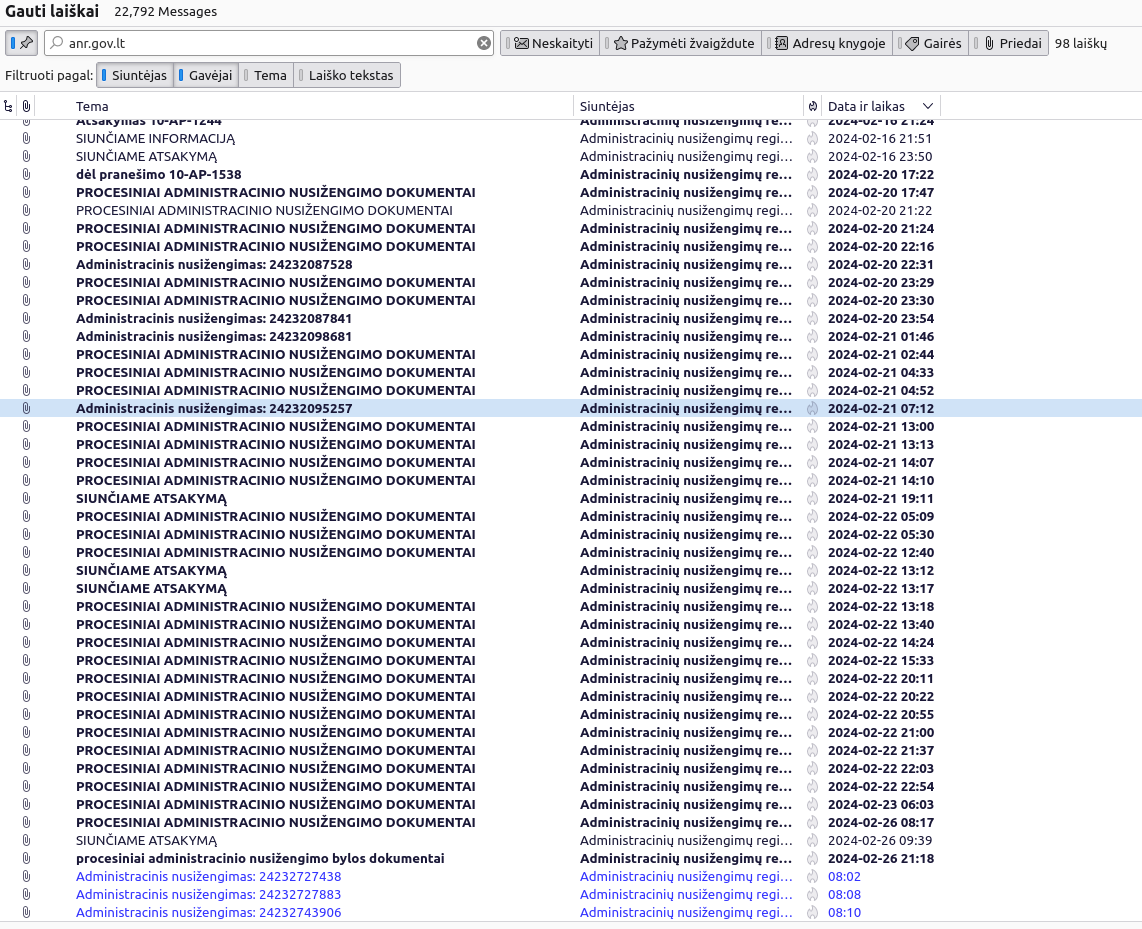The width and height of the screenshot is (1142, 929).
Task: Filter by Adresų knygoje contacts
Action: tap(829, 43)
